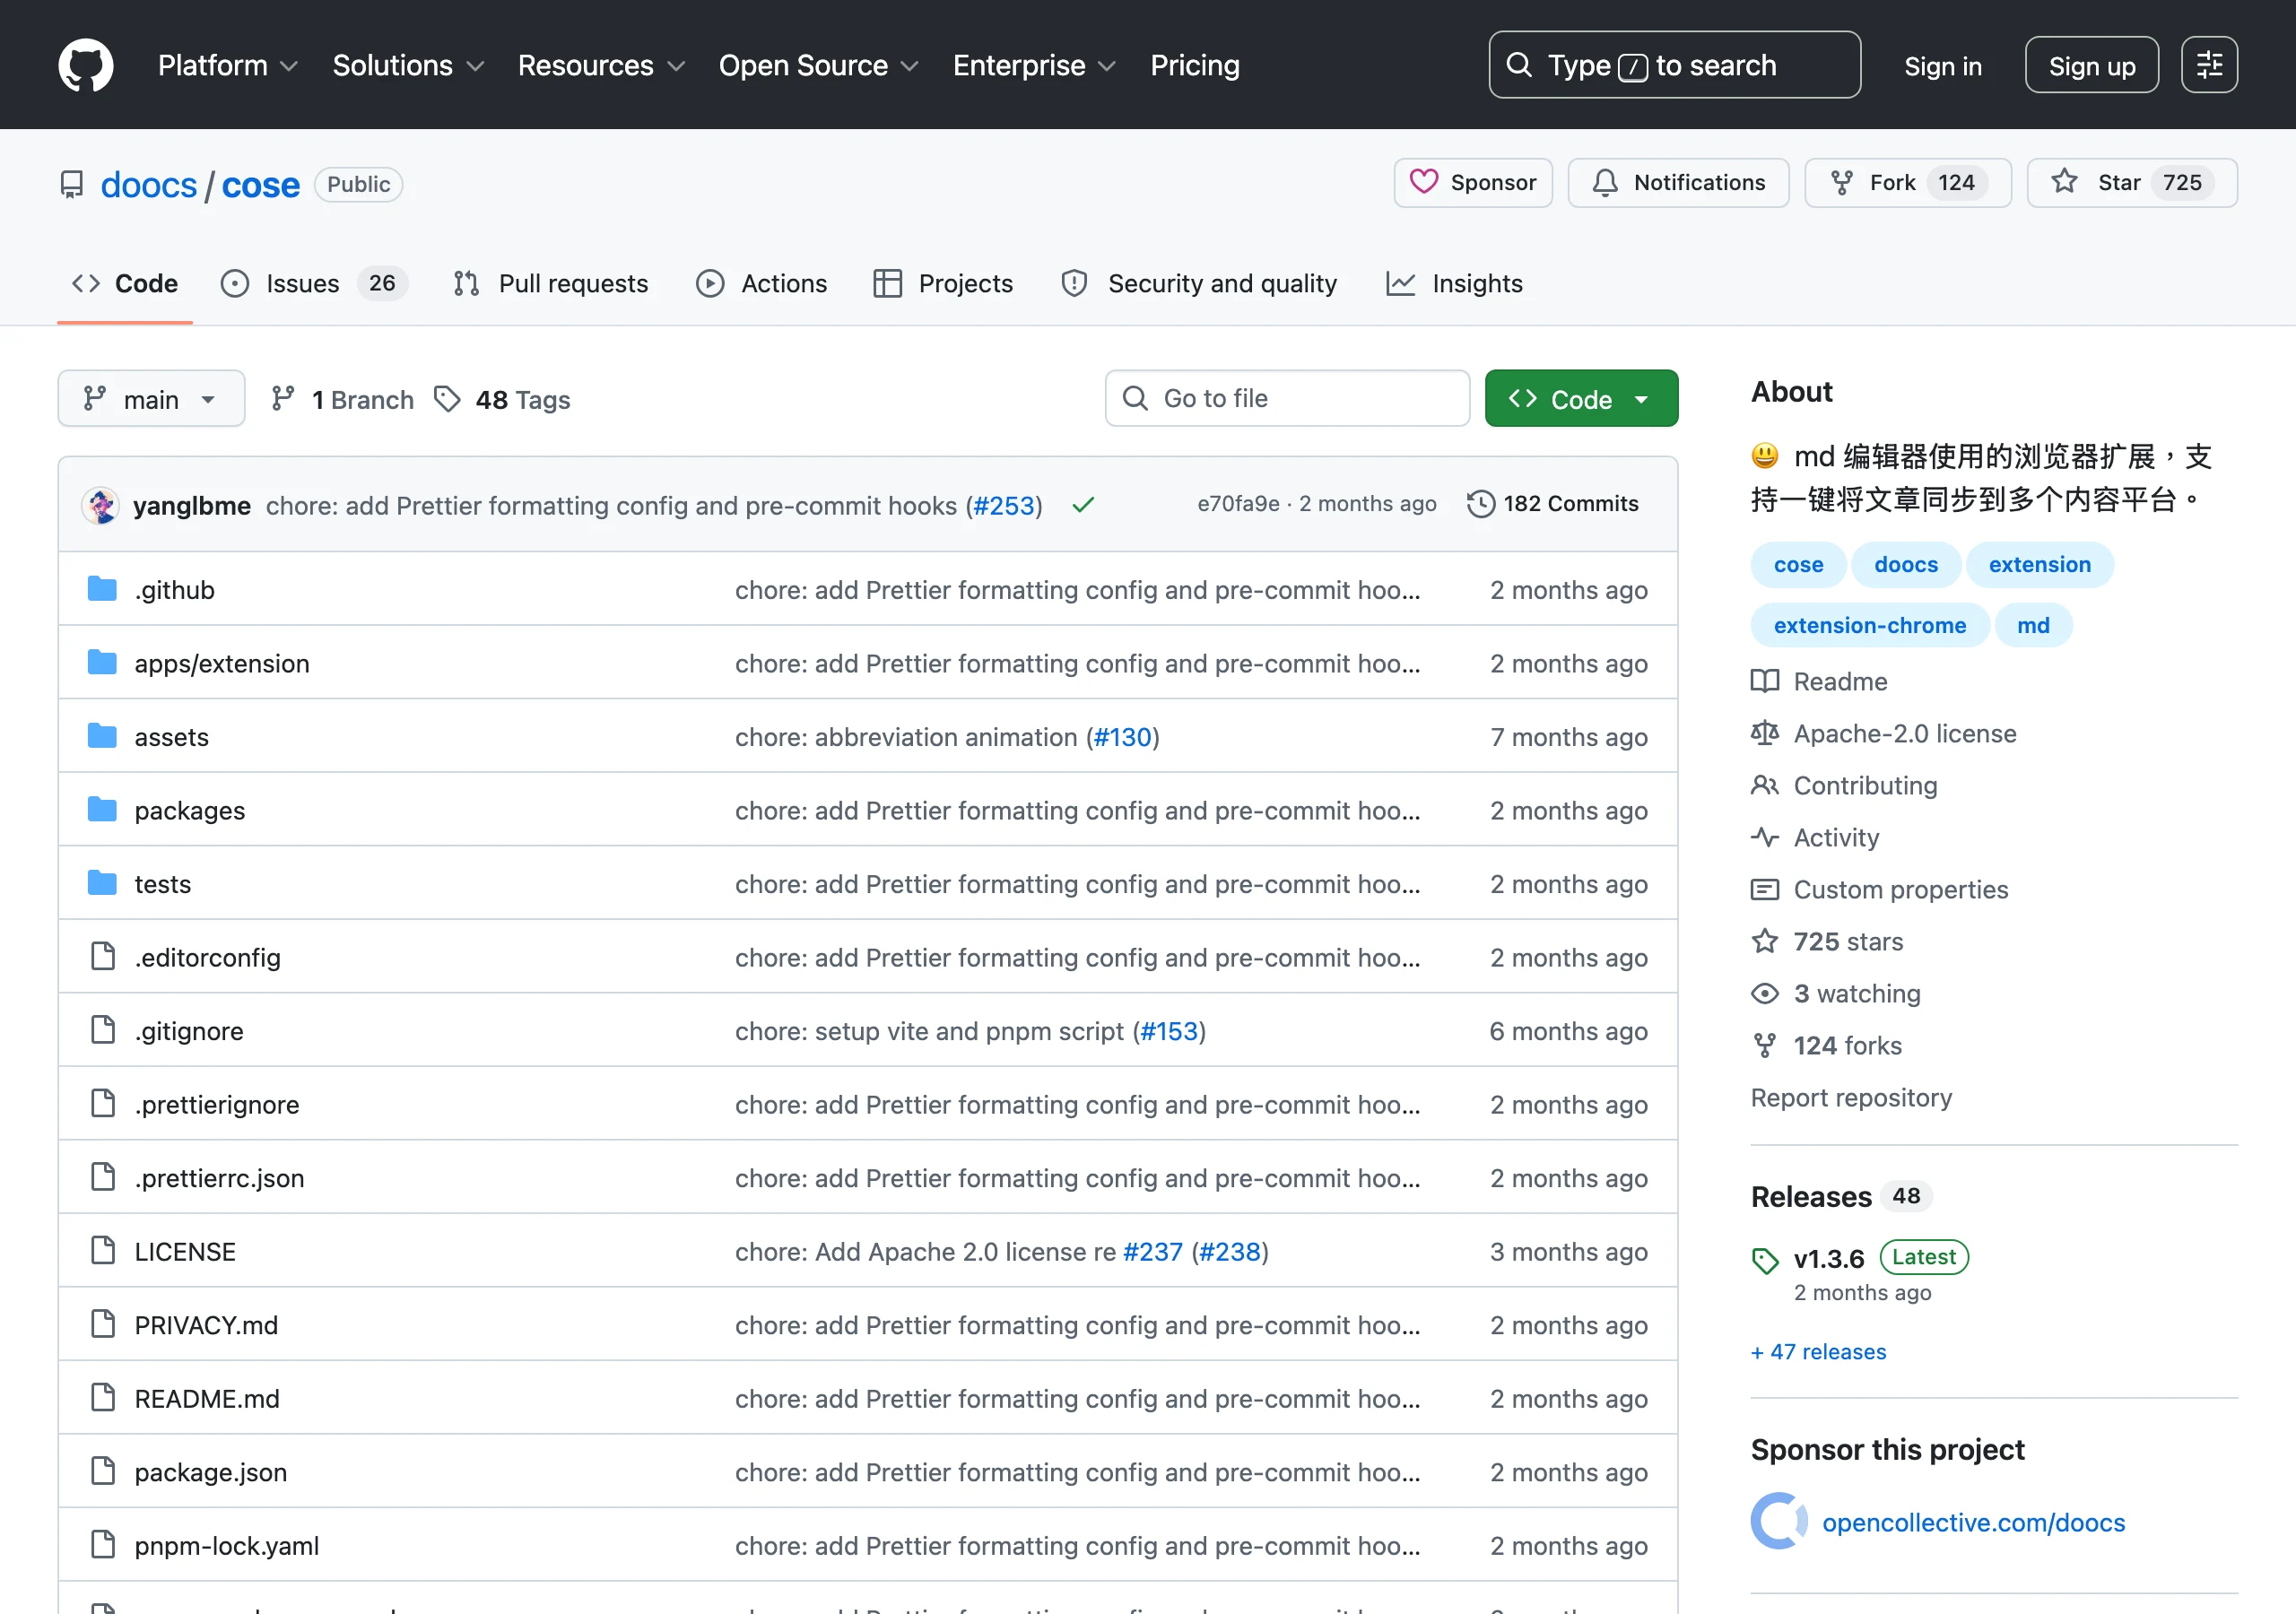Open the doocs organization link
The image size is (2296, 1614).
coord(149,185)
